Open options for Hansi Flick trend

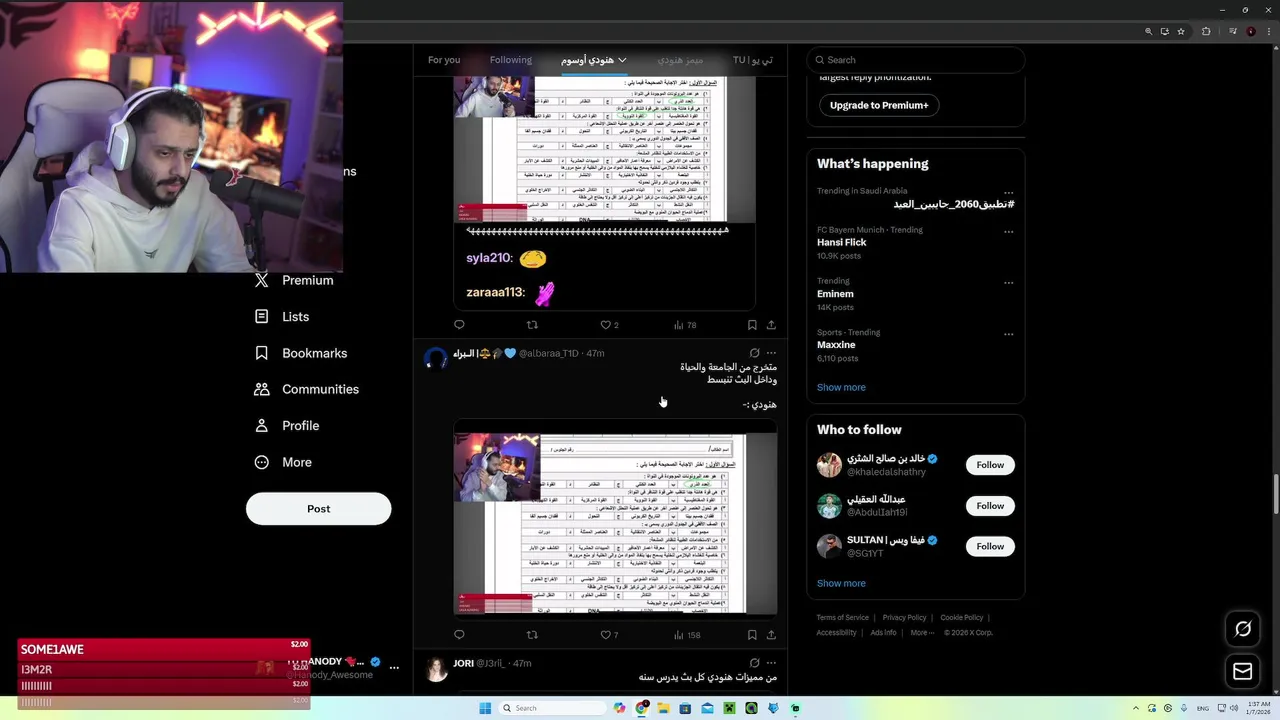pyautogui.click(x=1008, y=231)
